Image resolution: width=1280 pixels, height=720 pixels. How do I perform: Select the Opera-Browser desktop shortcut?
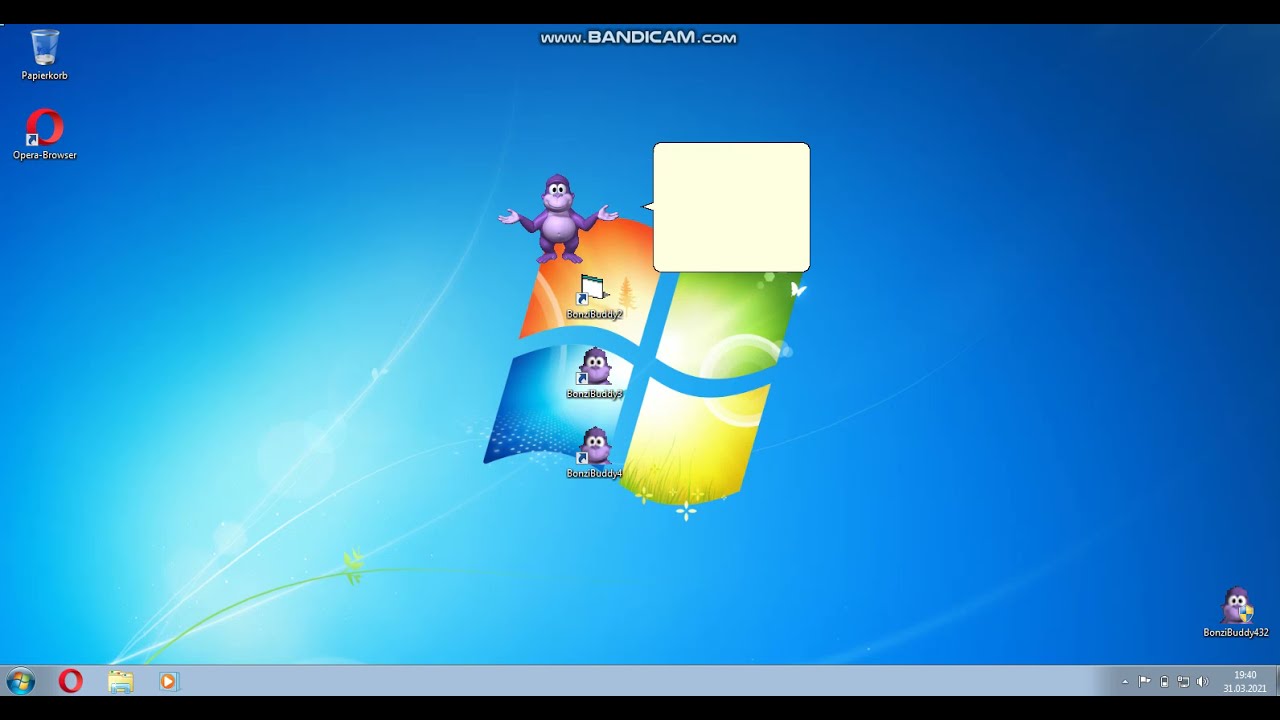45,134
